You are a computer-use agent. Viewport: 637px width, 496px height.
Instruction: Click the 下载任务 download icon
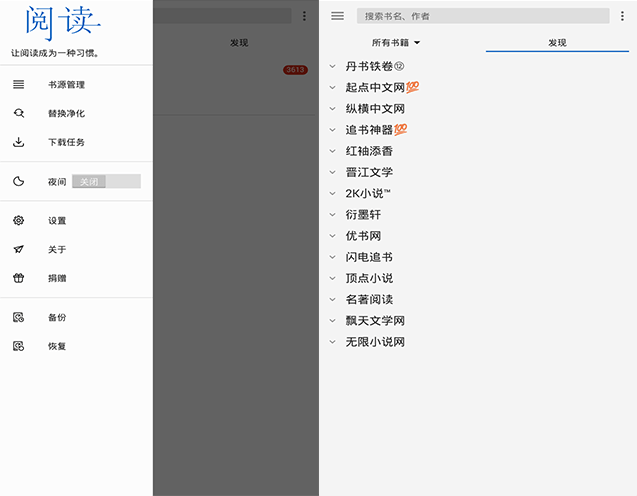coord(18,142)
